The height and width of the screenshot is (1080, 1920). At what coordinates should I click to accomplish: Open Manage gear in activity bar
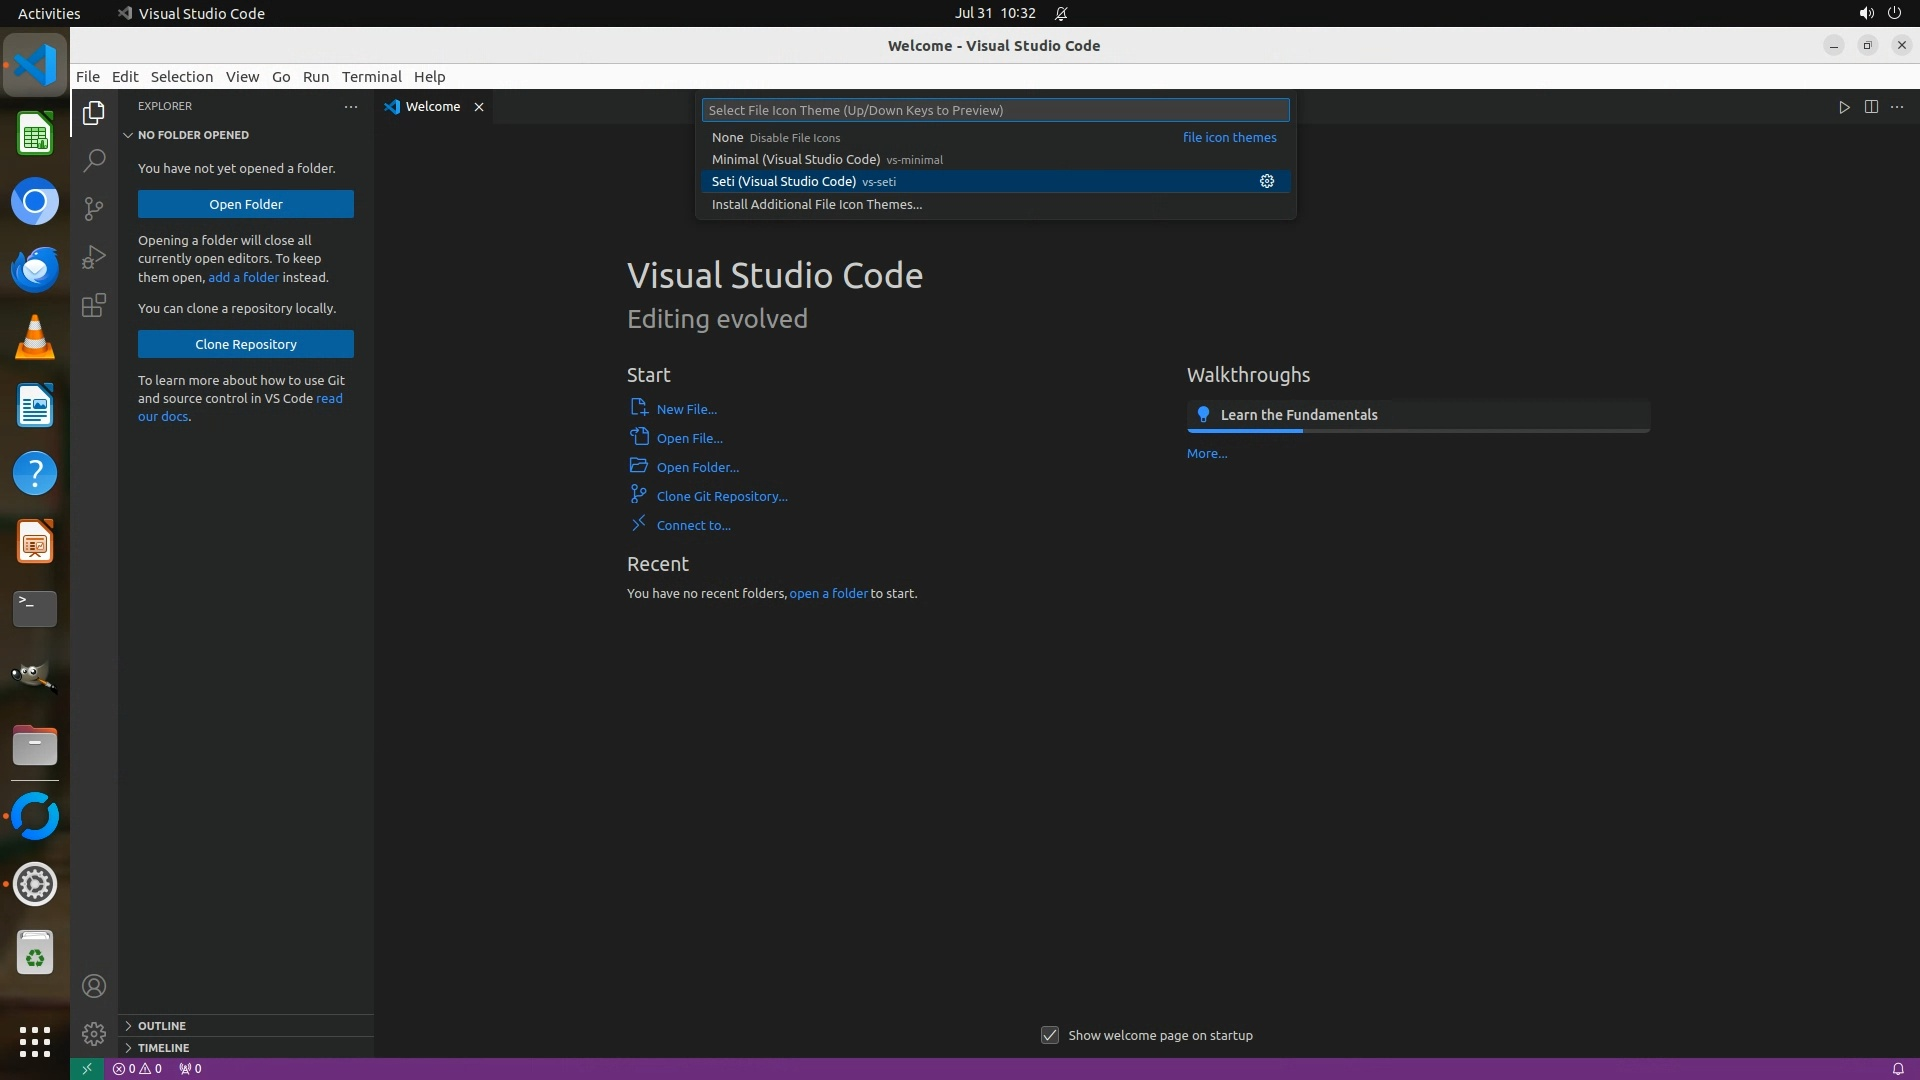tap(94, 1033)
